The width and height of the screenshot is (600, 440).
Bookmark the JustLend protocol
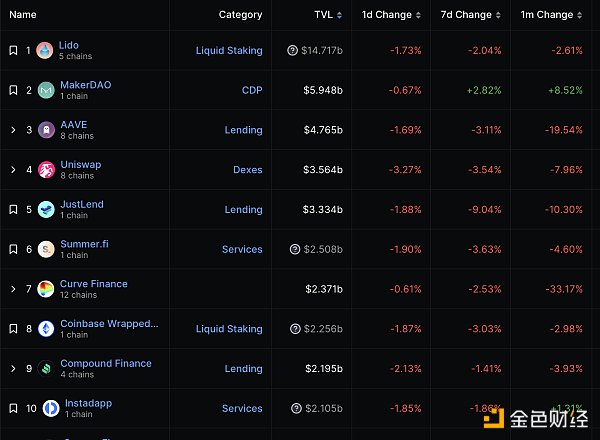pyautogui.click(x=13, y=210)
